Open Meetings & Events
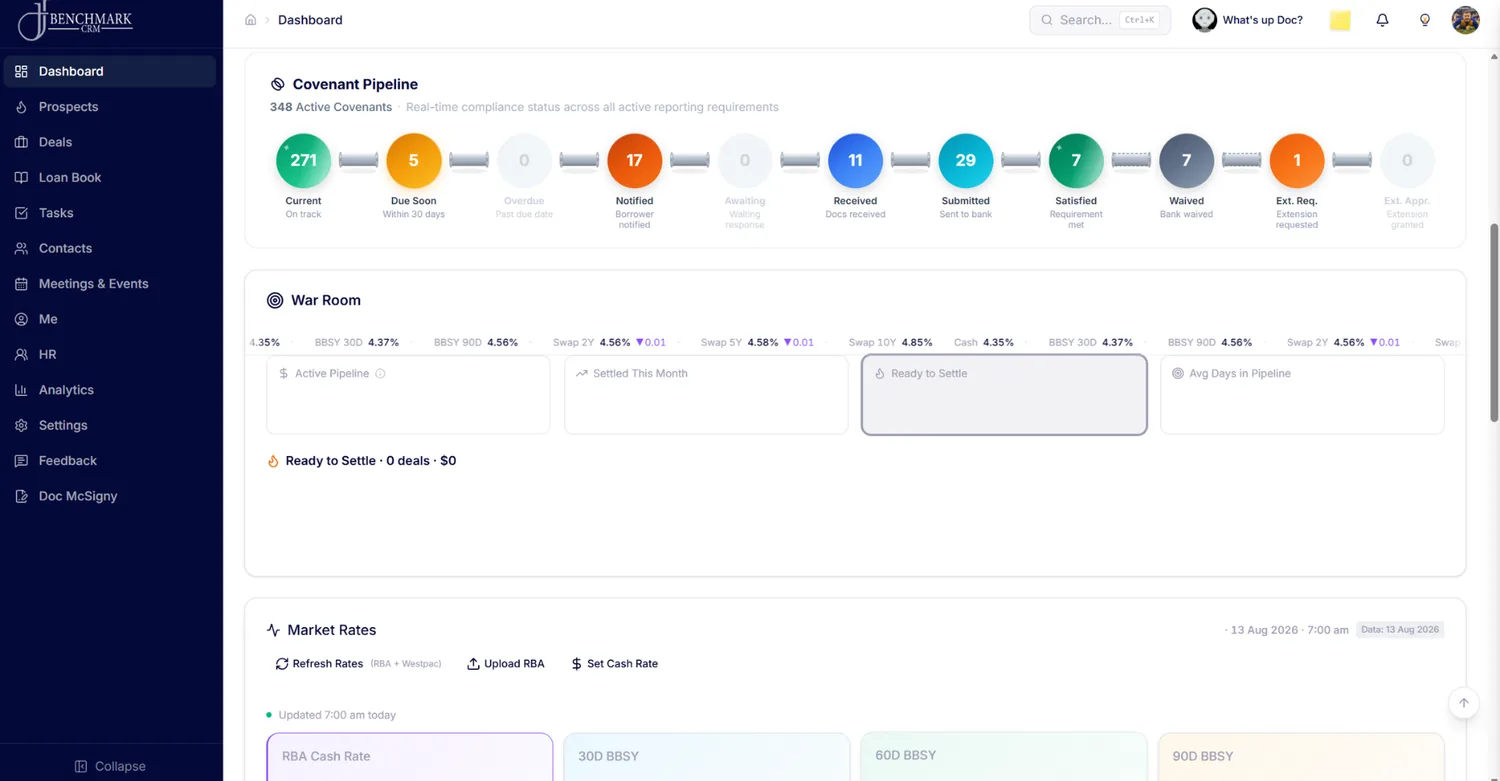Image resolution: width=1500 pixels, height=781 pixels. tap(110, 284)
